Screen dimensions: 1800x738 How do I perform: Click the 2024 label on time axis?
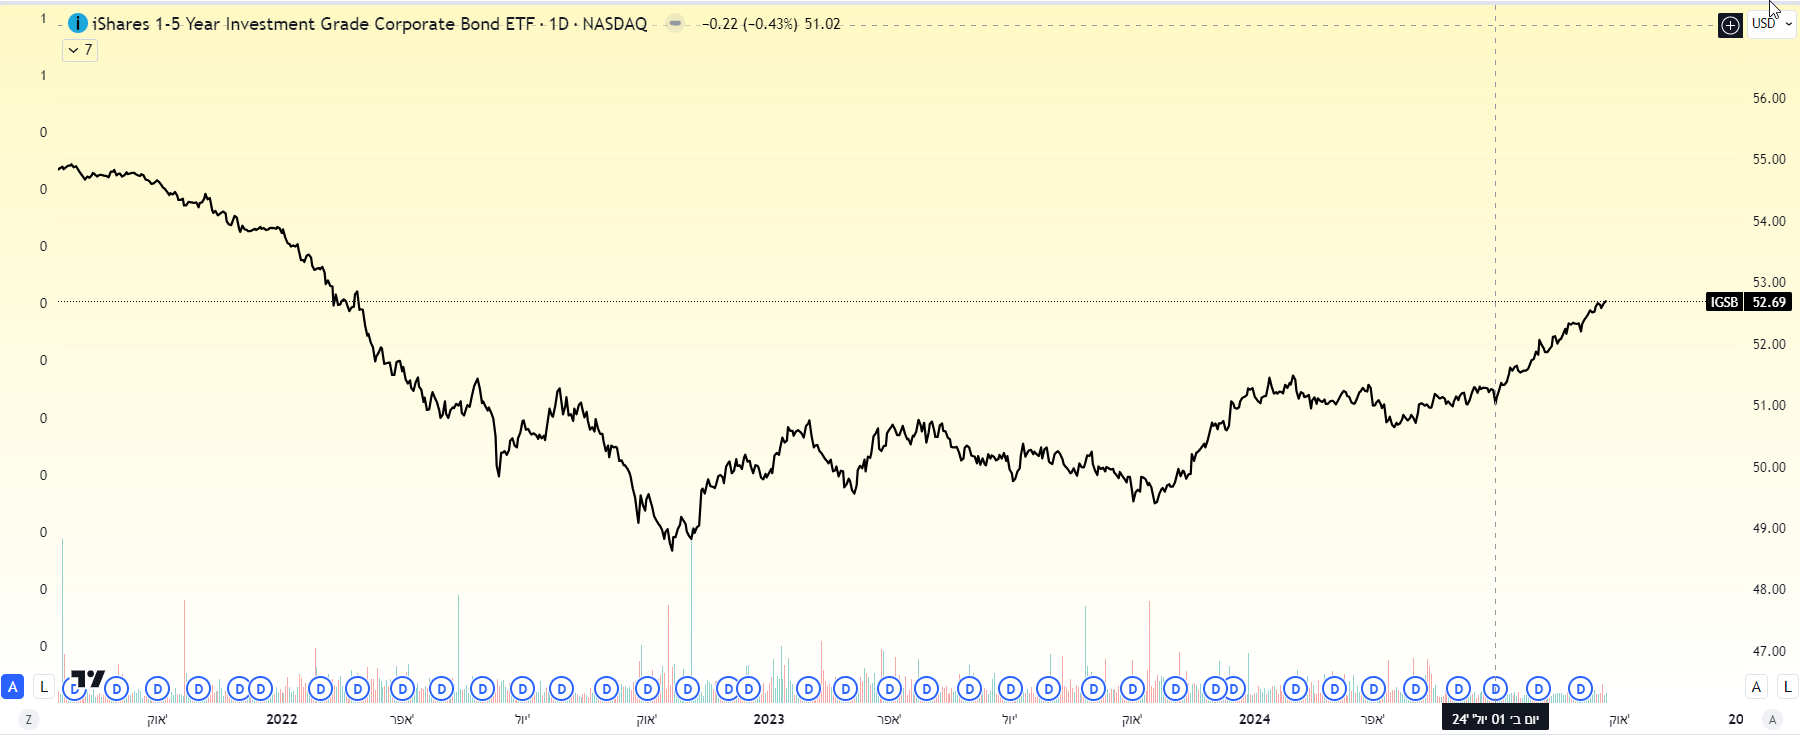click(x=1255, y=719)
